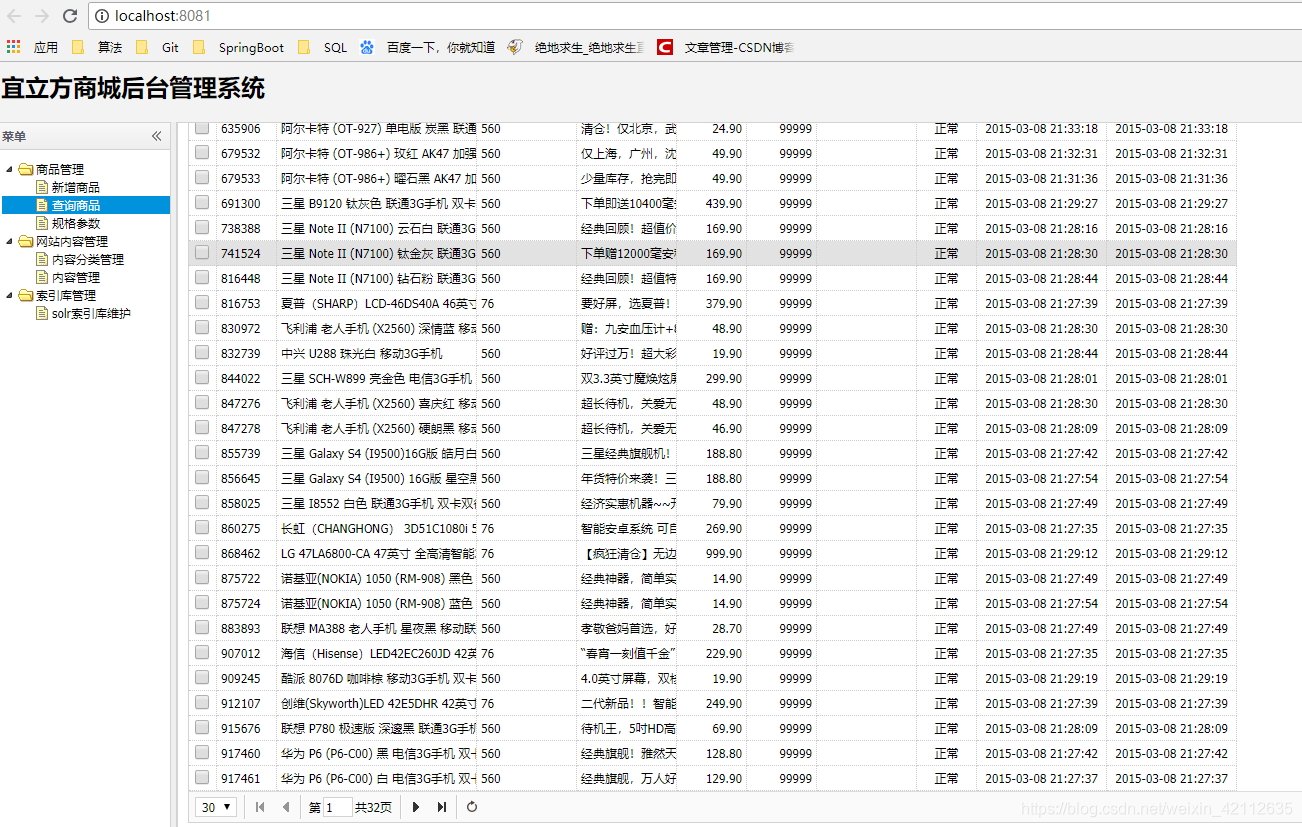Select 查询商品 in the menu tree
Image resolution: width=1302 pixels, height=827 pixels.
(76, 205)
